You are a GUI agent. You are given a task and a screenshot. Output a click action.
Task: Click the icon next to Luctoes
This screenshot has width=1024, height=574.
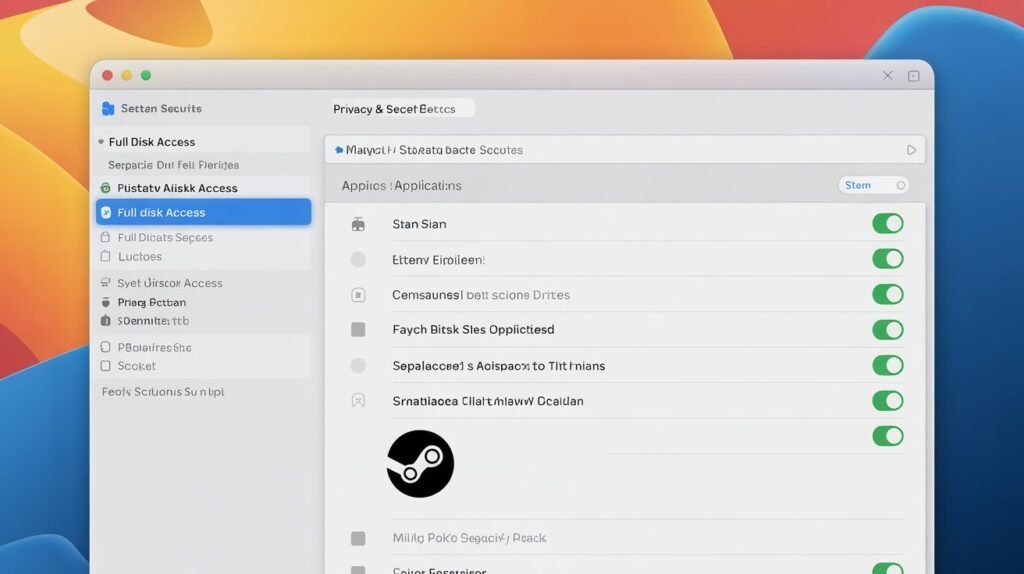pyautogui.click(x=105, y=257)
